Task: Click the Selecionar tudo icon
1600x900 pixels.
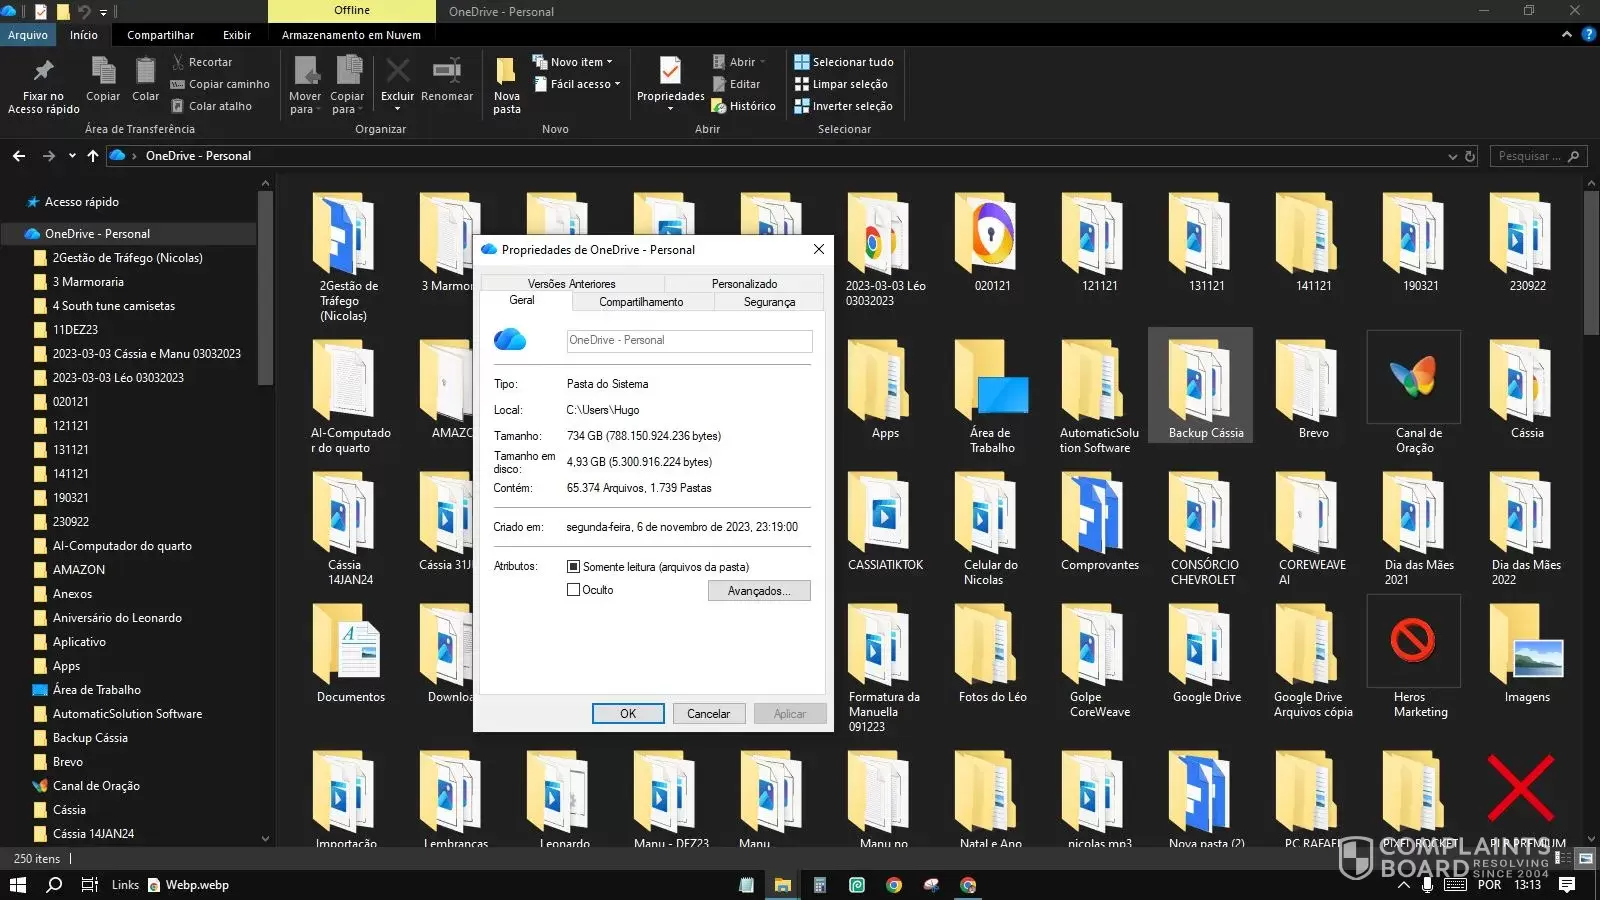Action: (x=801, y=62)
